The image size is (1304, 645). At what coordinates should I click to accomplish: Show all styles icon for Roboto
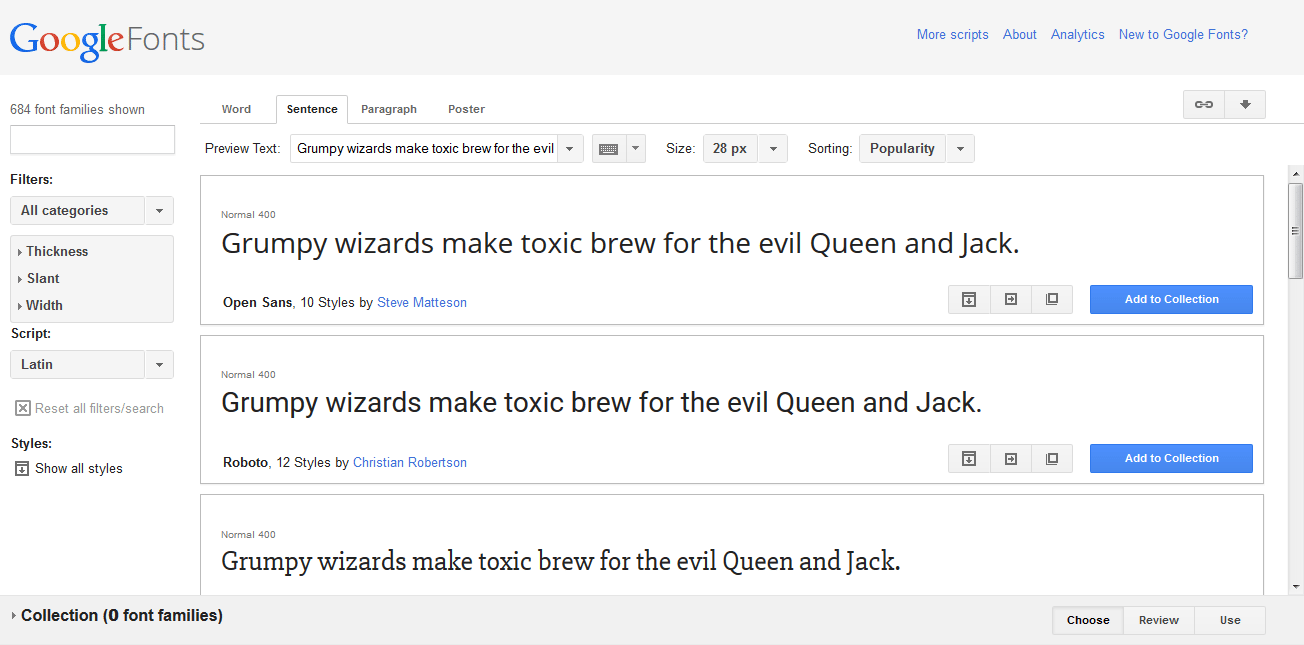tap(969, 458)
